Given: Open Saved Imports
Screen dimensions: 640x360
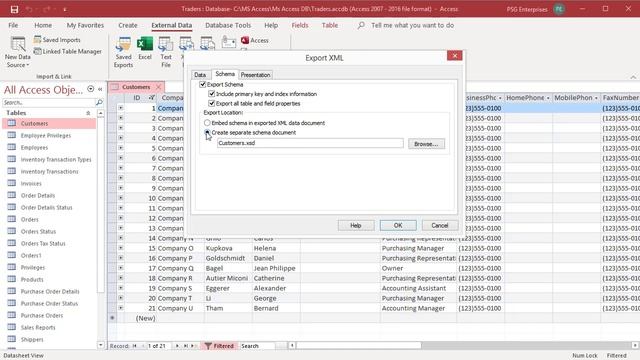Looking at the screenshot, I should 57,40.
